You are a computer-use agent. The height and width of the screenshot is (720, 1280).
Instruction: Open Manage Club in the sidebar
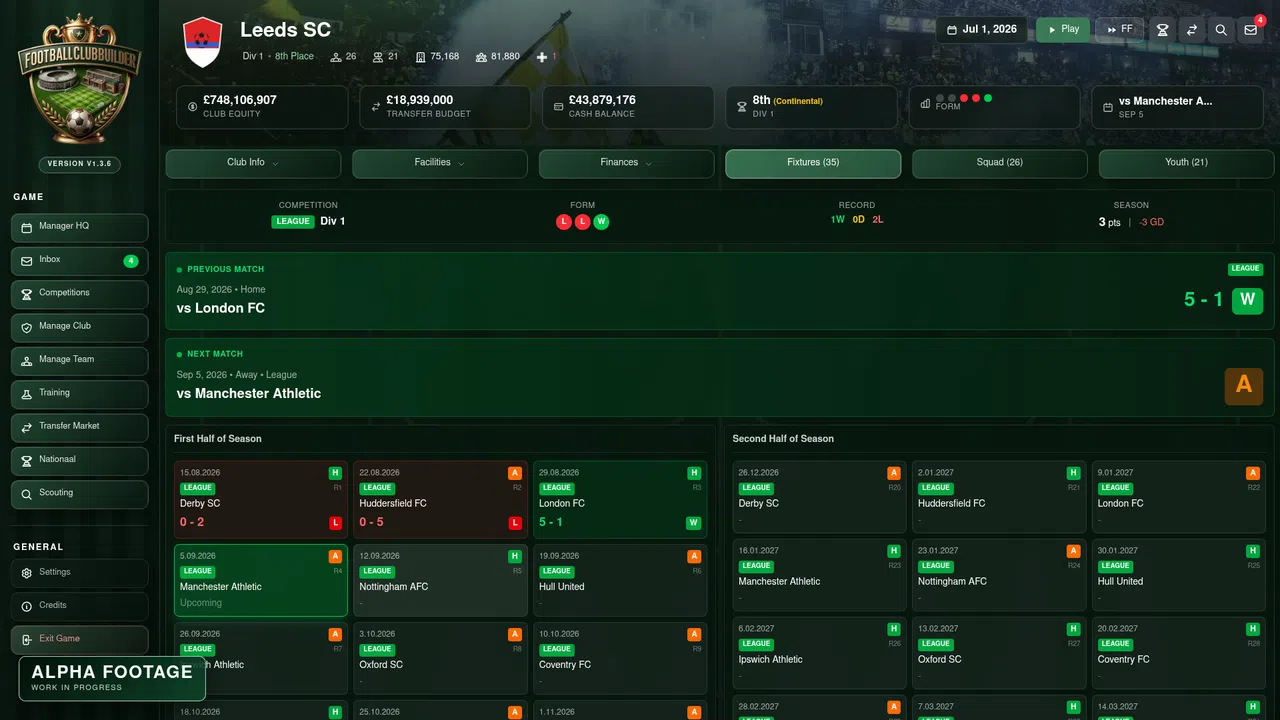[80, 327]
